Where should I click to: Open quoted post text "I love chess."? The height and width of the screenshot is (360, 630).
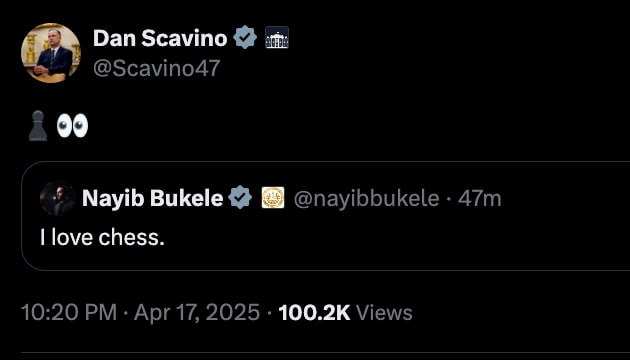pos(102,237)
